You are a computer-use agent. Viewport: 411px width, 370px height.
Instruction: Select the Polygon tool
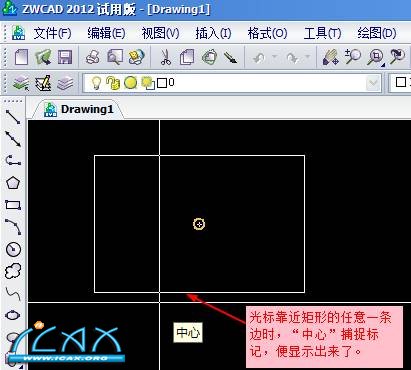point(13,183)
